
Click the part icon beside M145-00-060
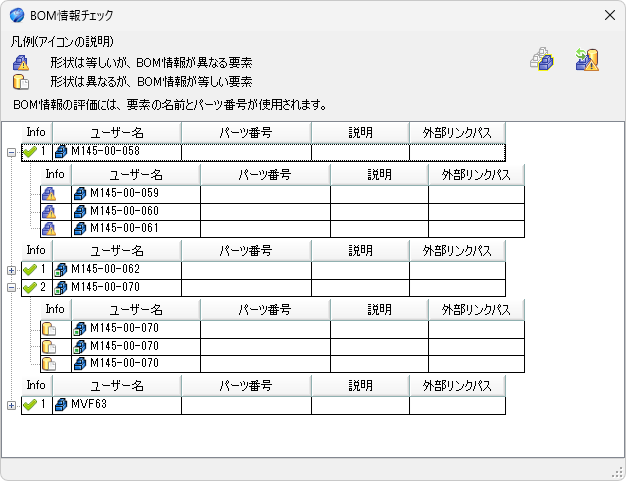point(80,211)
